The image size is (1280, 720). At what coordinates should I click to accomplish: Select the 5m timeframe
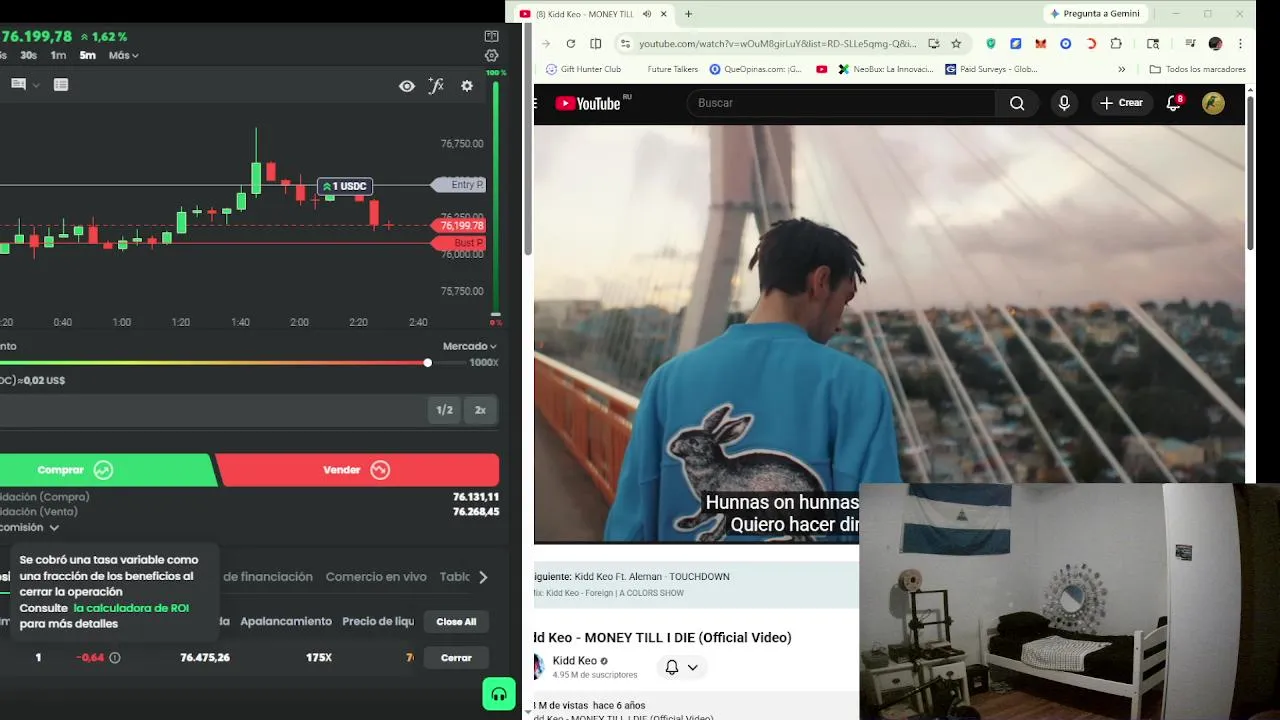click(x=88, y=55)
